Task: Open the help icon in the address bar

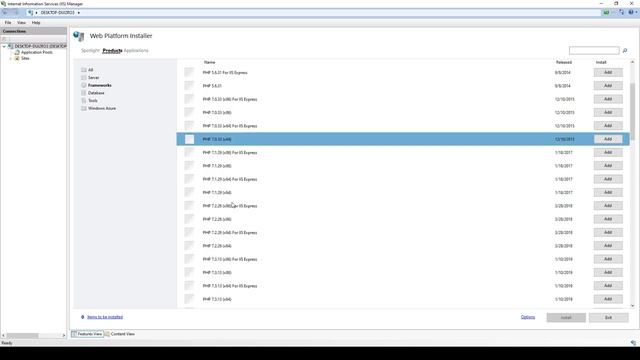Action: tap(631, 13)
